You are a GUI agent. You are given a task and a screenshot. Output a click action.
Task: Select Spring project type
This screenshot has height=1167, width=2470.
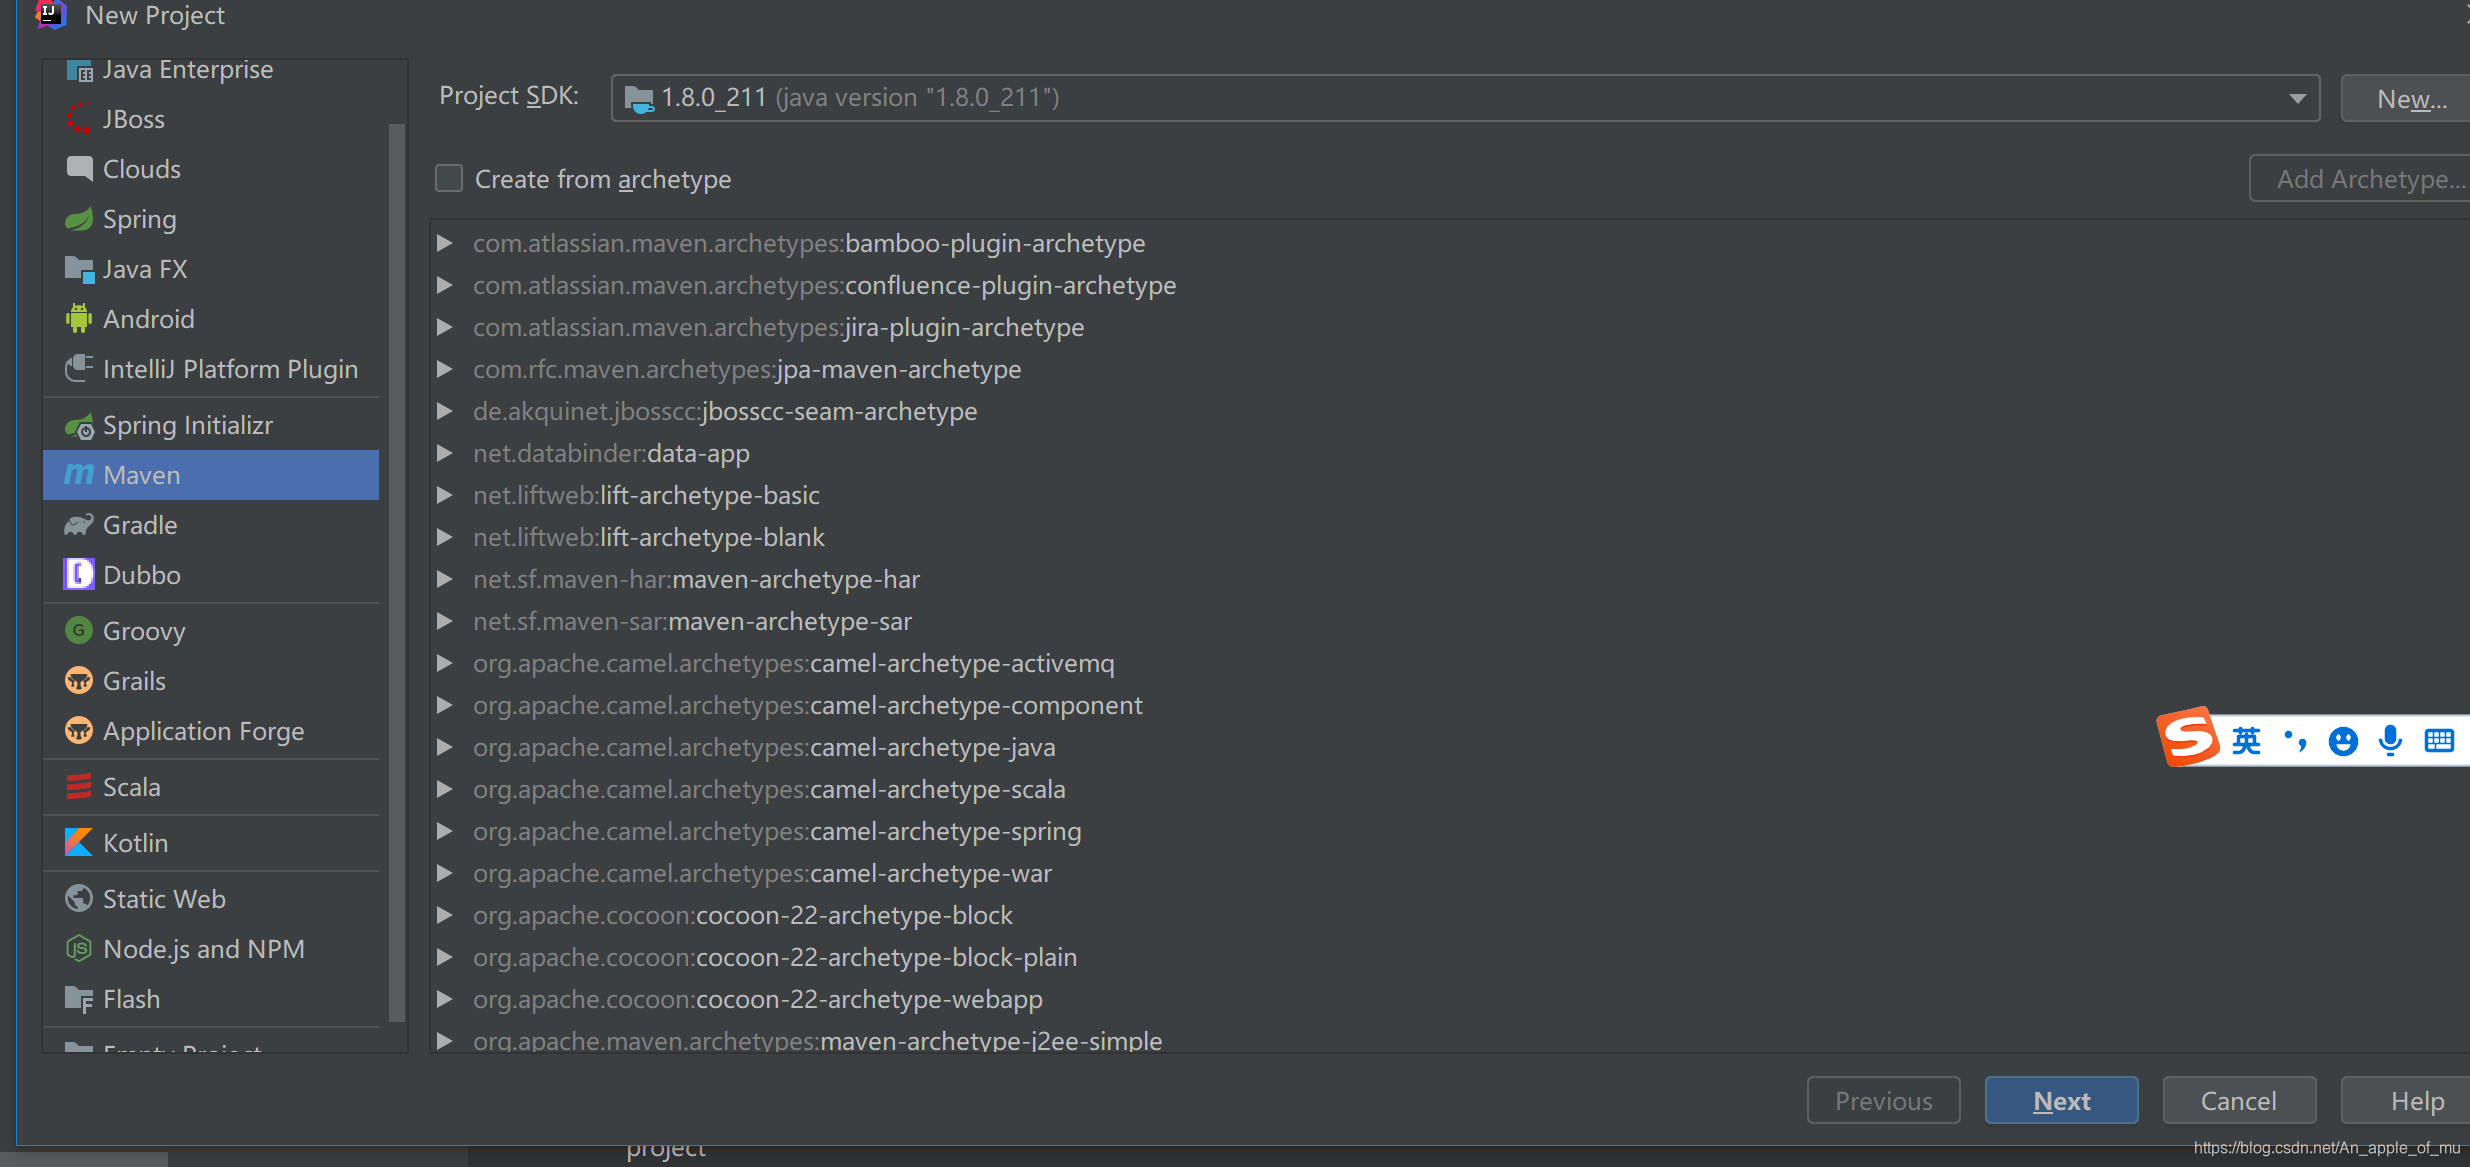pos(211,219)
